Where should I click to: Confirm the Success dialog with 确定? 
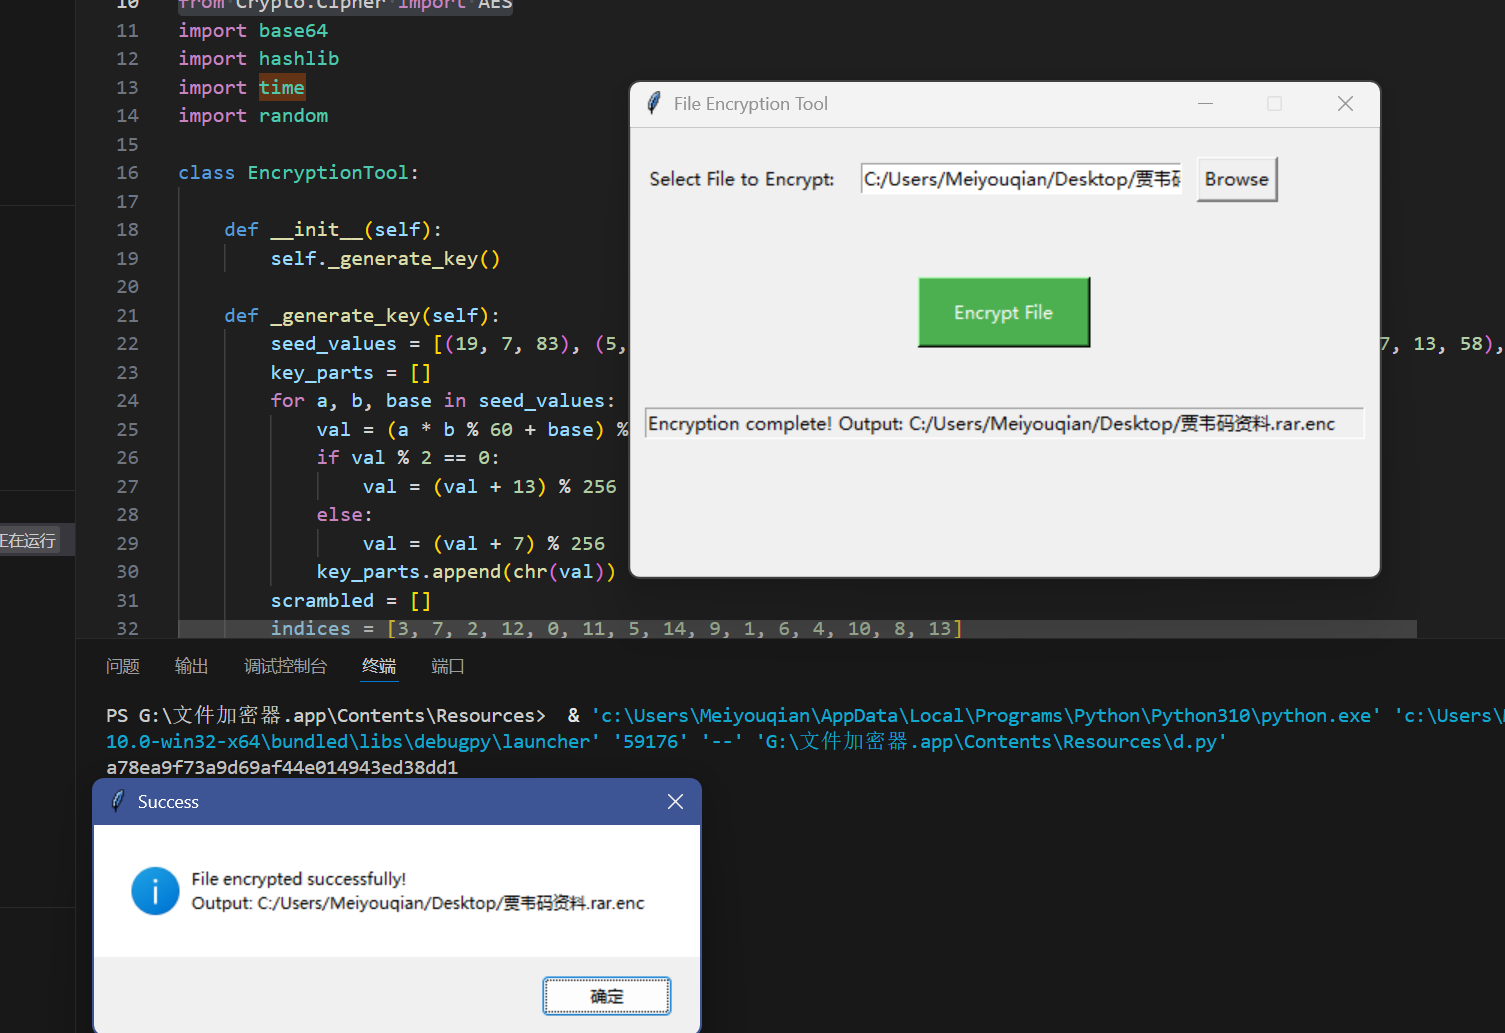(x=606, y=996)
